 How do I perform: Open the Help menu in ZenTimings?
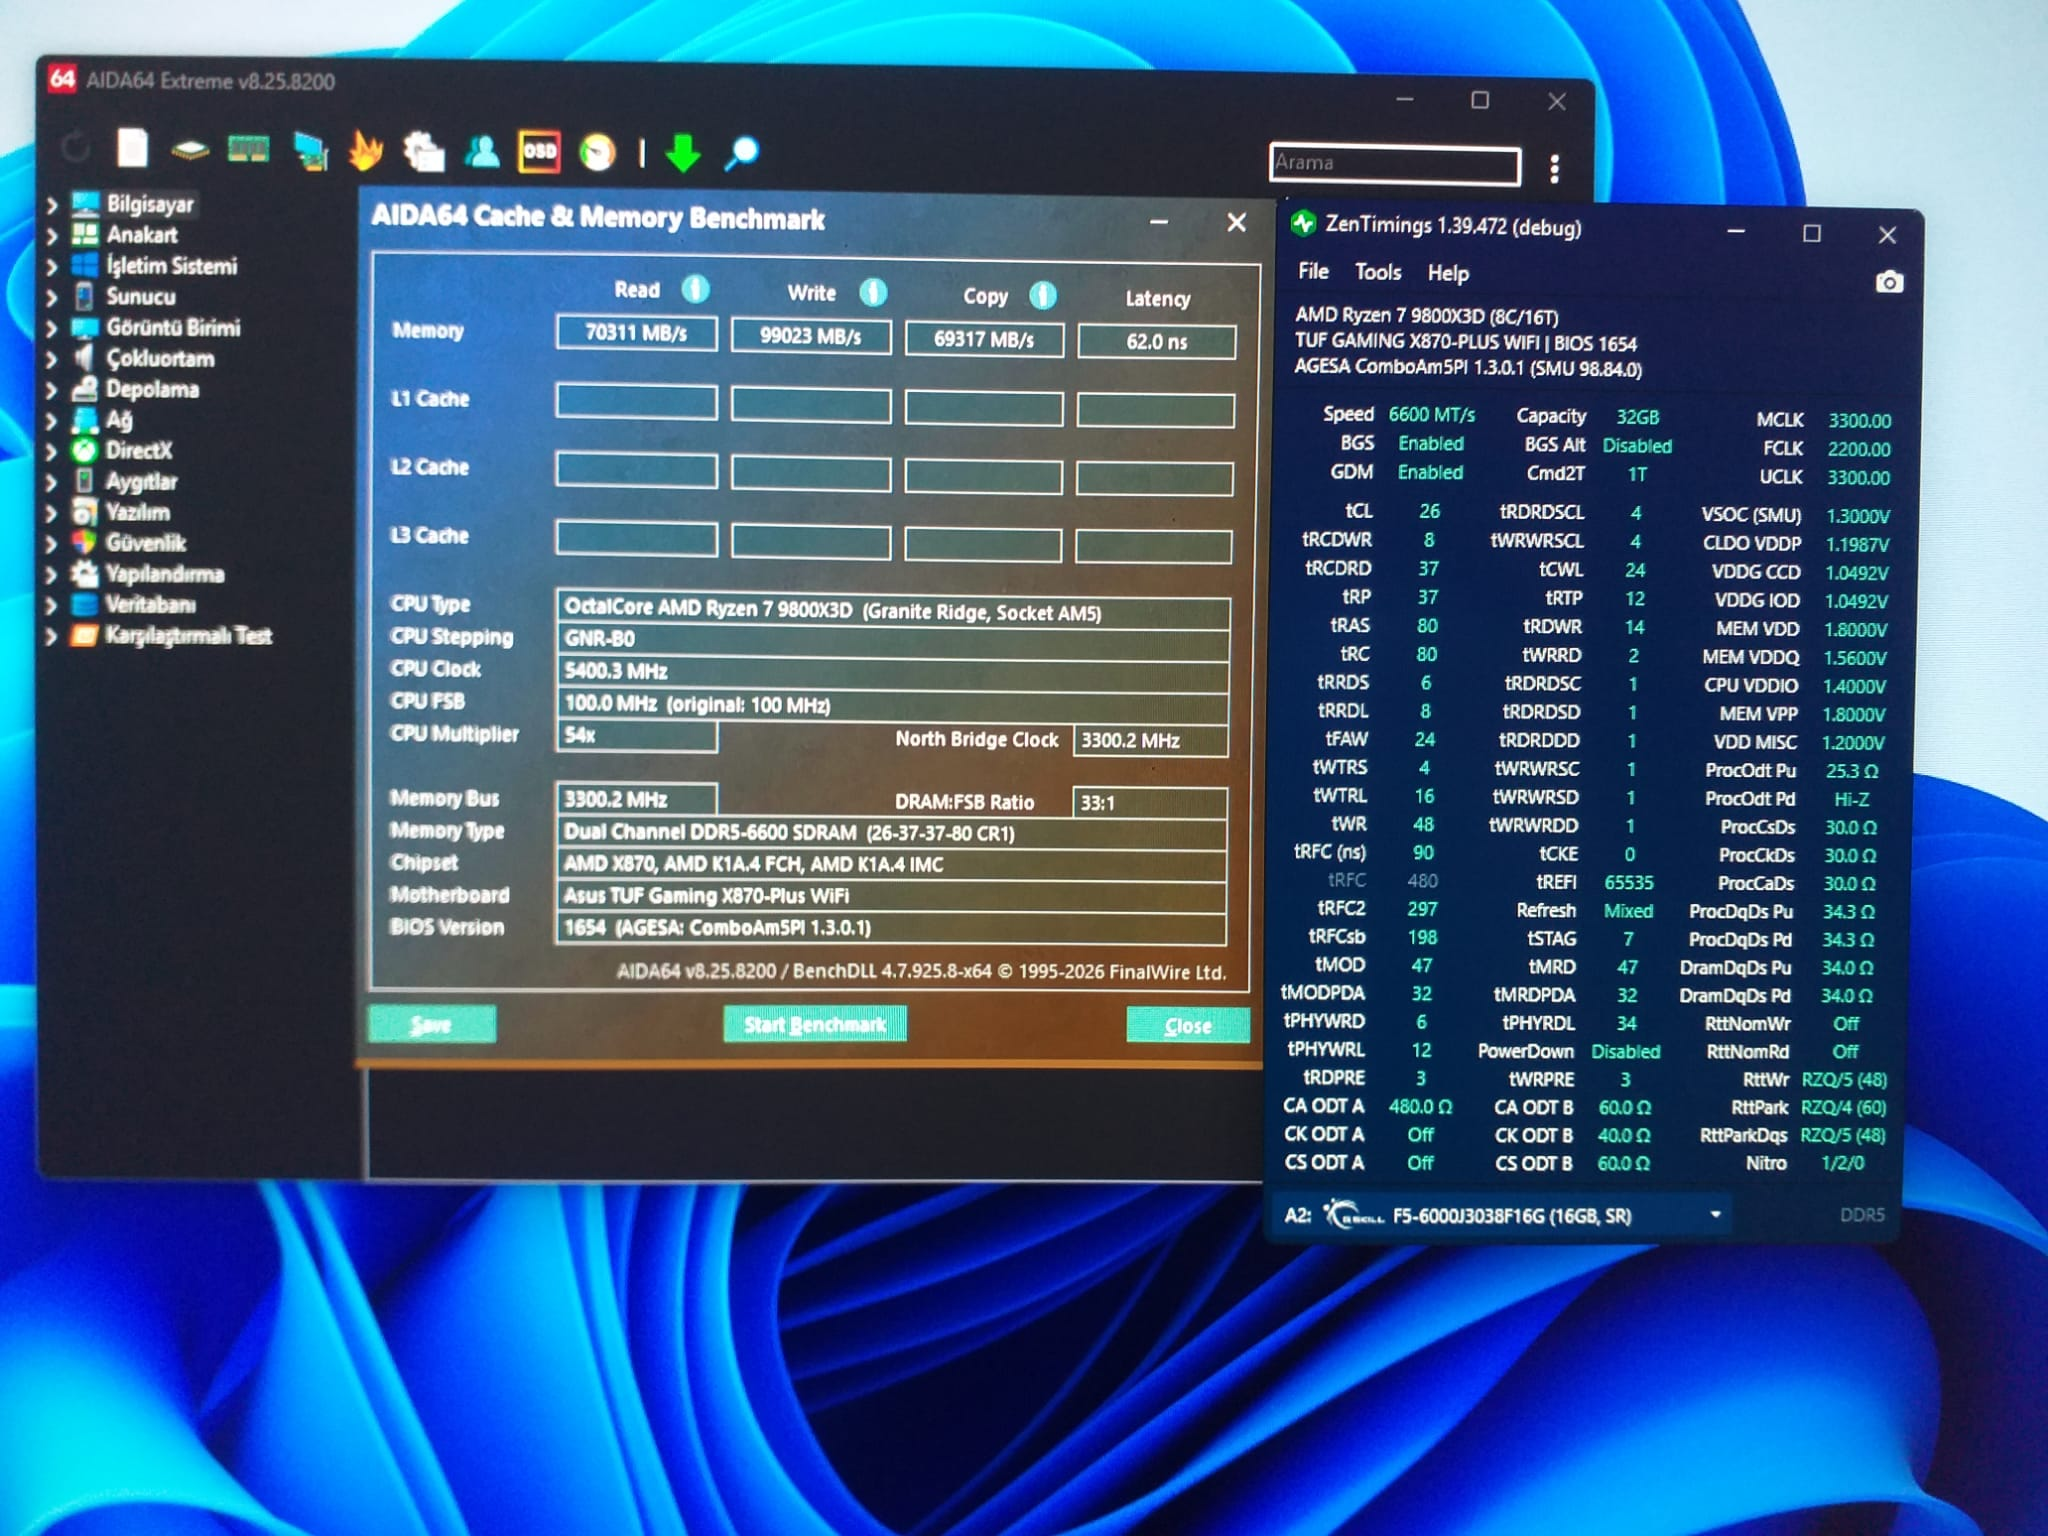(x=1448, y=273)
